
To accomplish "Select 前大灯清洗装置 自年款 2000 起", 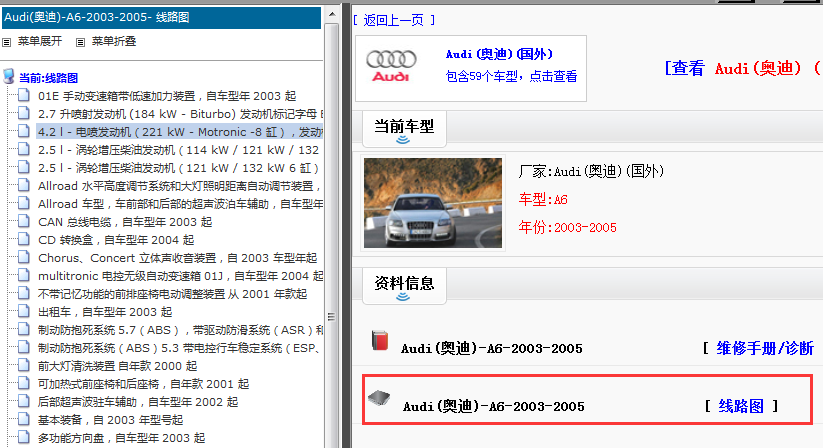I will click(x=118, y=366).
